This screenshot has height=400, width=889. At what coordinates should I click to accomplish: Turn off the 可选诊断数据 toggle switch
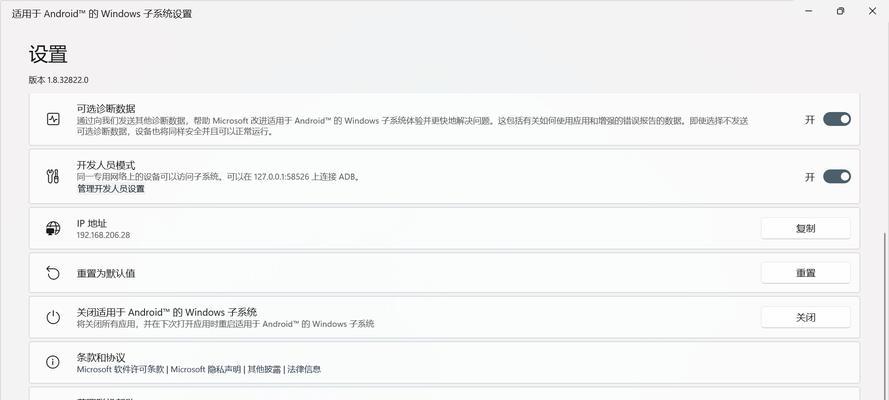(837, 119)
